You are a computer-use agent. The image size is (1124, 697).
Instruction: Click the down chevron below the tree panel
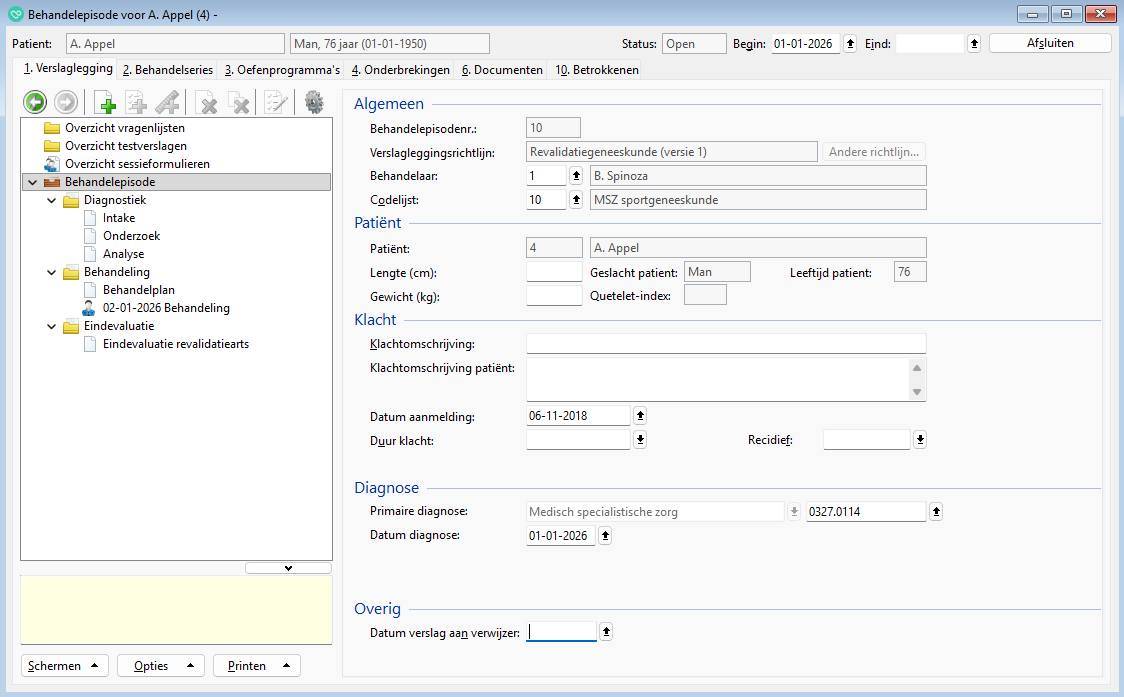(x=288, y=568)
